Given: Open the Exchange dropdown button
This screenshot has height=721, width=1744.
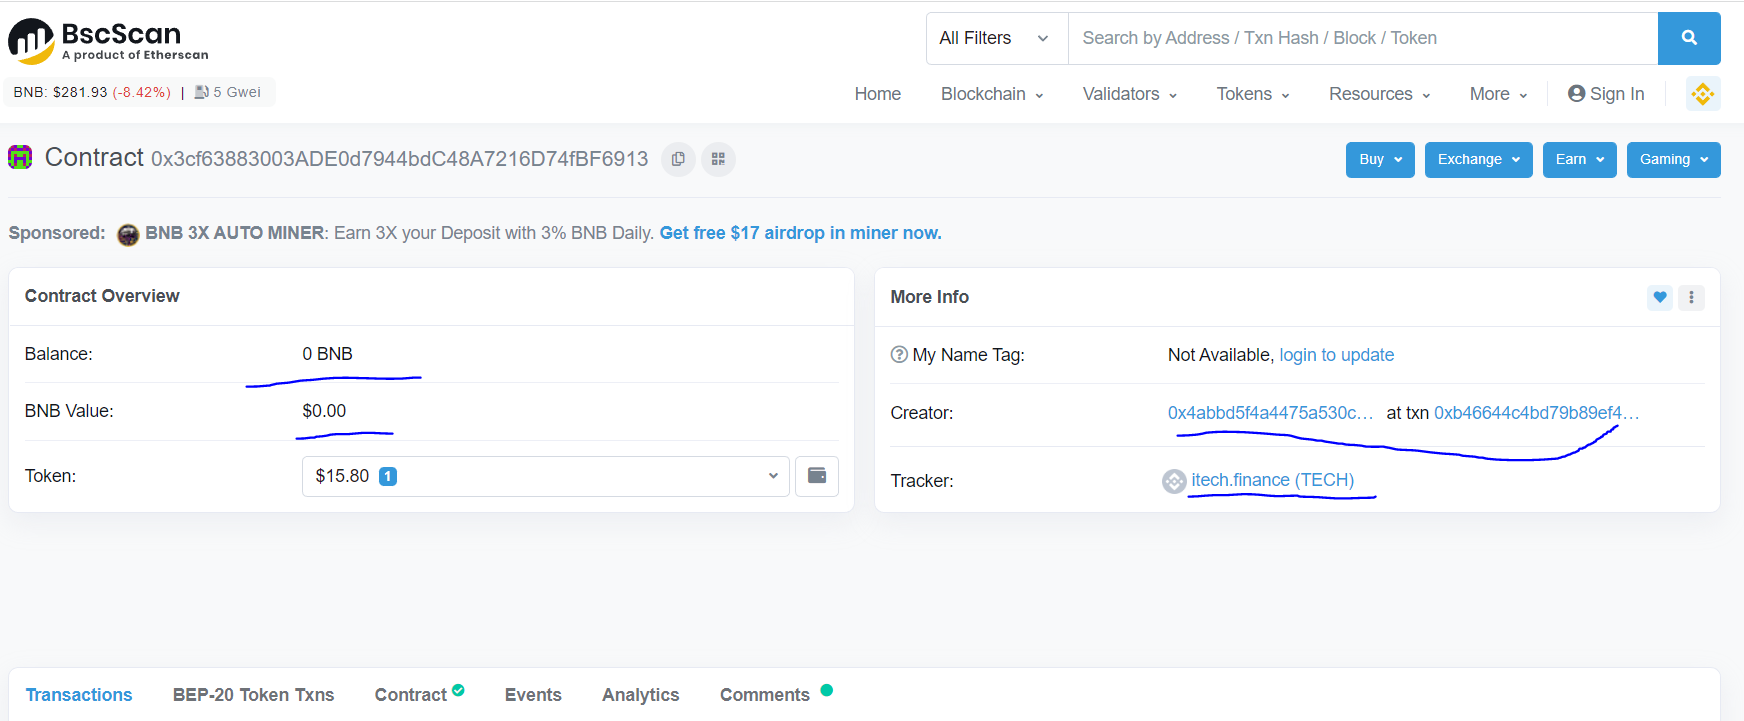Looking at the screenshot, I should pyautogui.click(x=1479, y=160).
